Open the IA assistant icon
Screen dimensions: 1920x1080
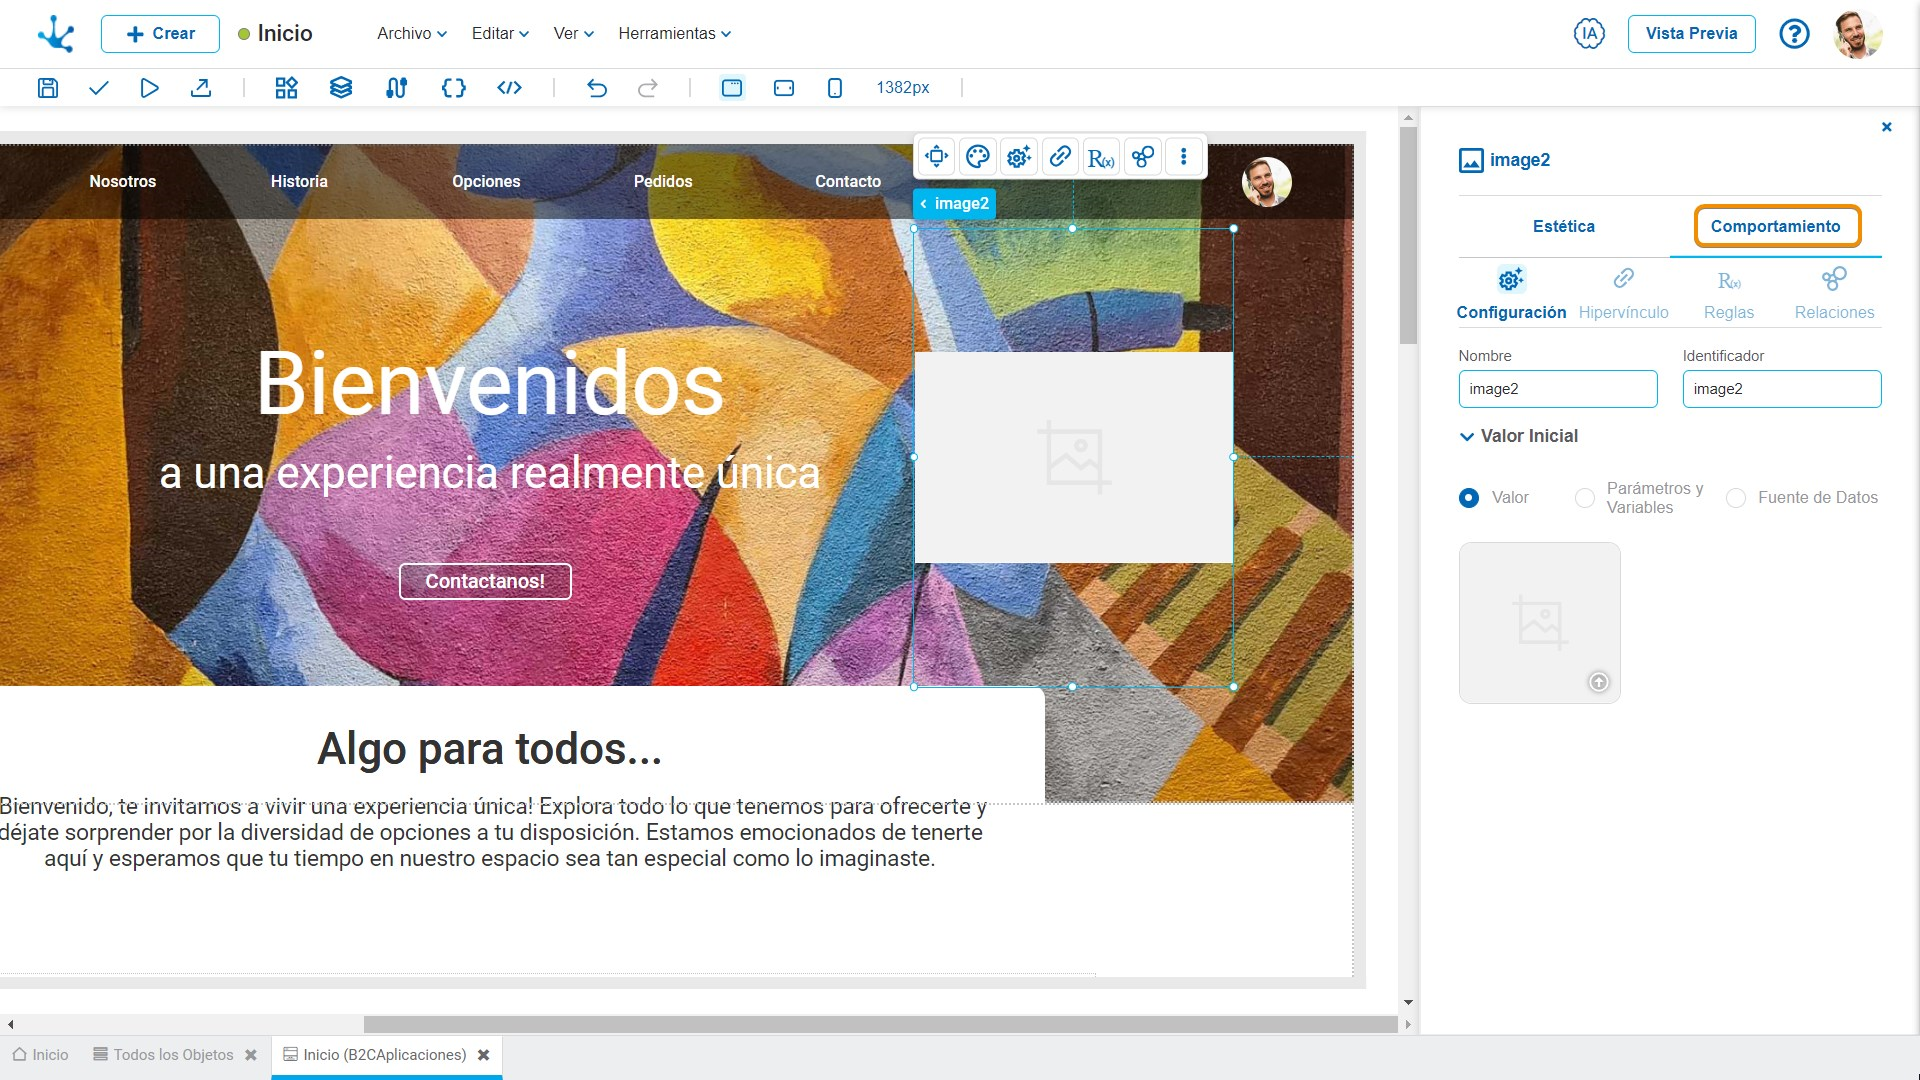(1589, 34)
